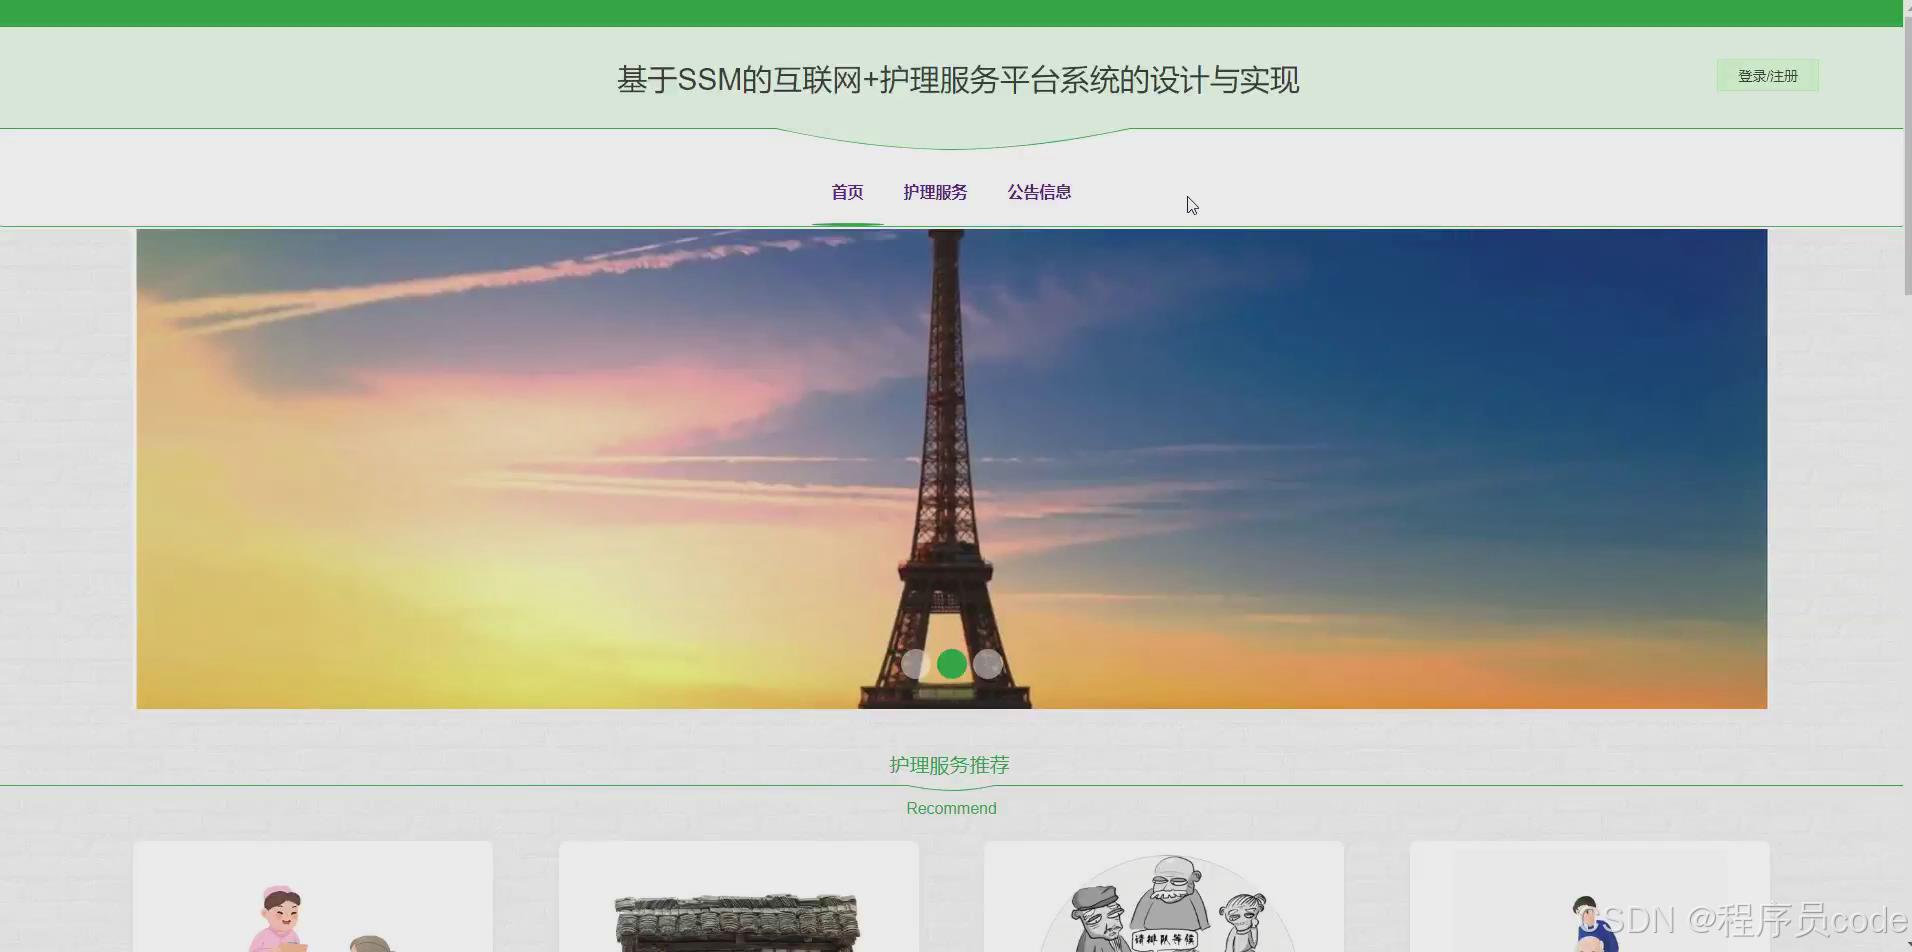Open the nurse cartoon service card

coord(313,897)
